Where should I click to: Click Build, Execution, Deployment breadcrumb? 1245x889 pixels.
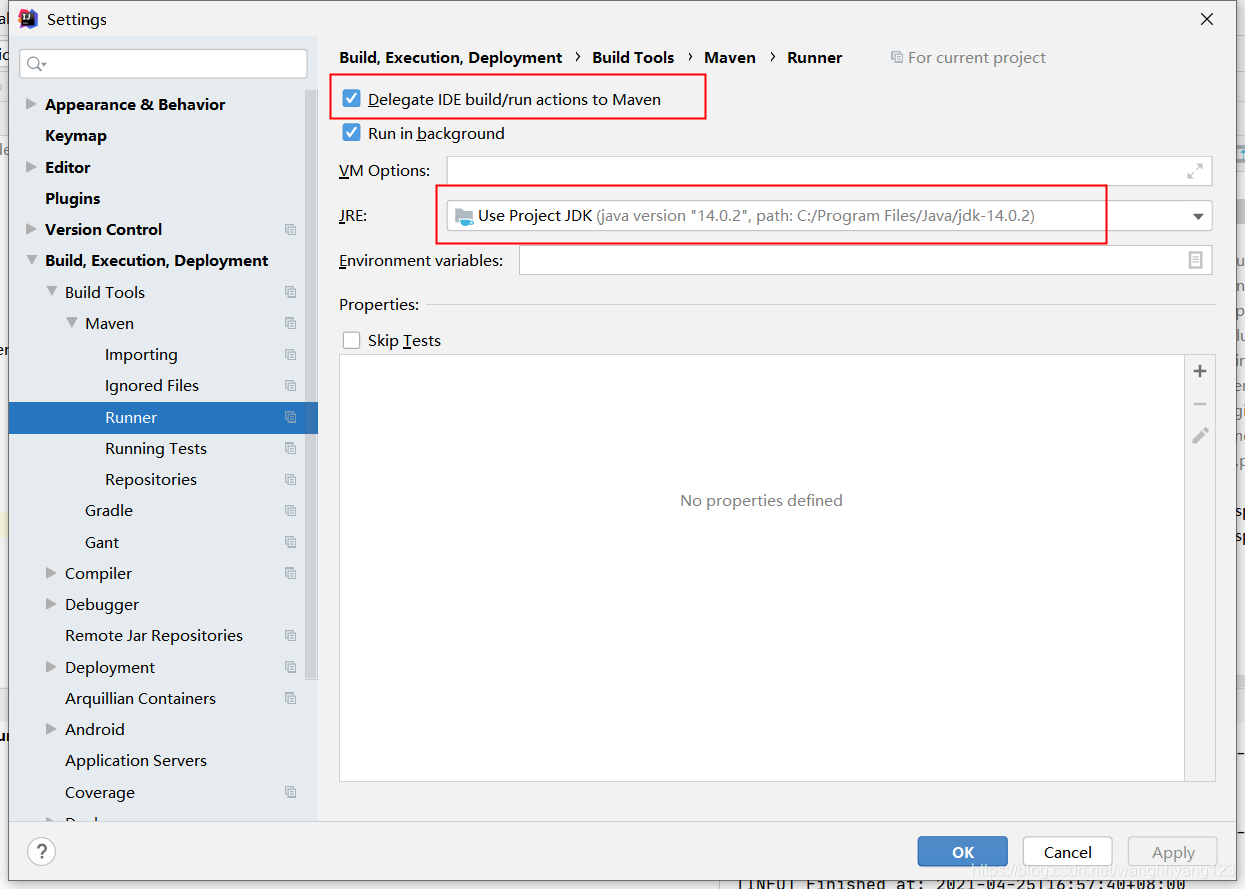[x=451, y=57]
